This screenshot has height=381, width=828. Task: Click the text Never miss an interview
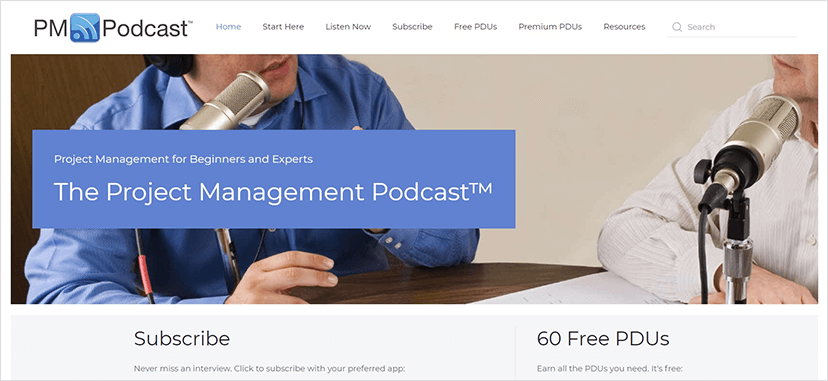pyautogui.click(x=182, y=368)
